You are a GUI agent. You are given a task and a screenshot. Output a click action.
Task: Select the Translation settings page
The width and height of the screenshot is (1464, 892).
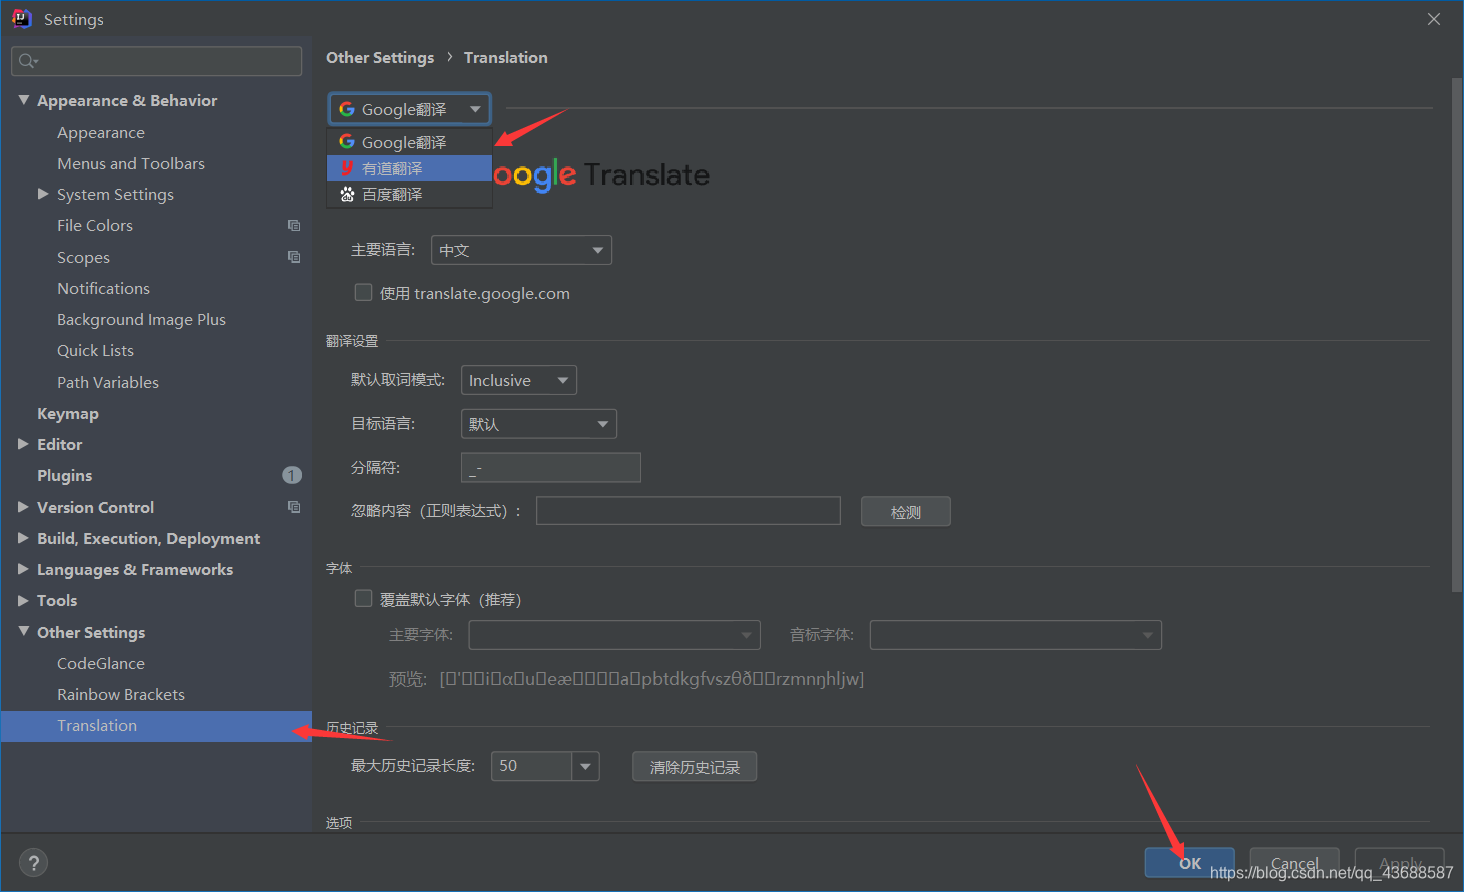pyautogui.click(x=156, y=726)
